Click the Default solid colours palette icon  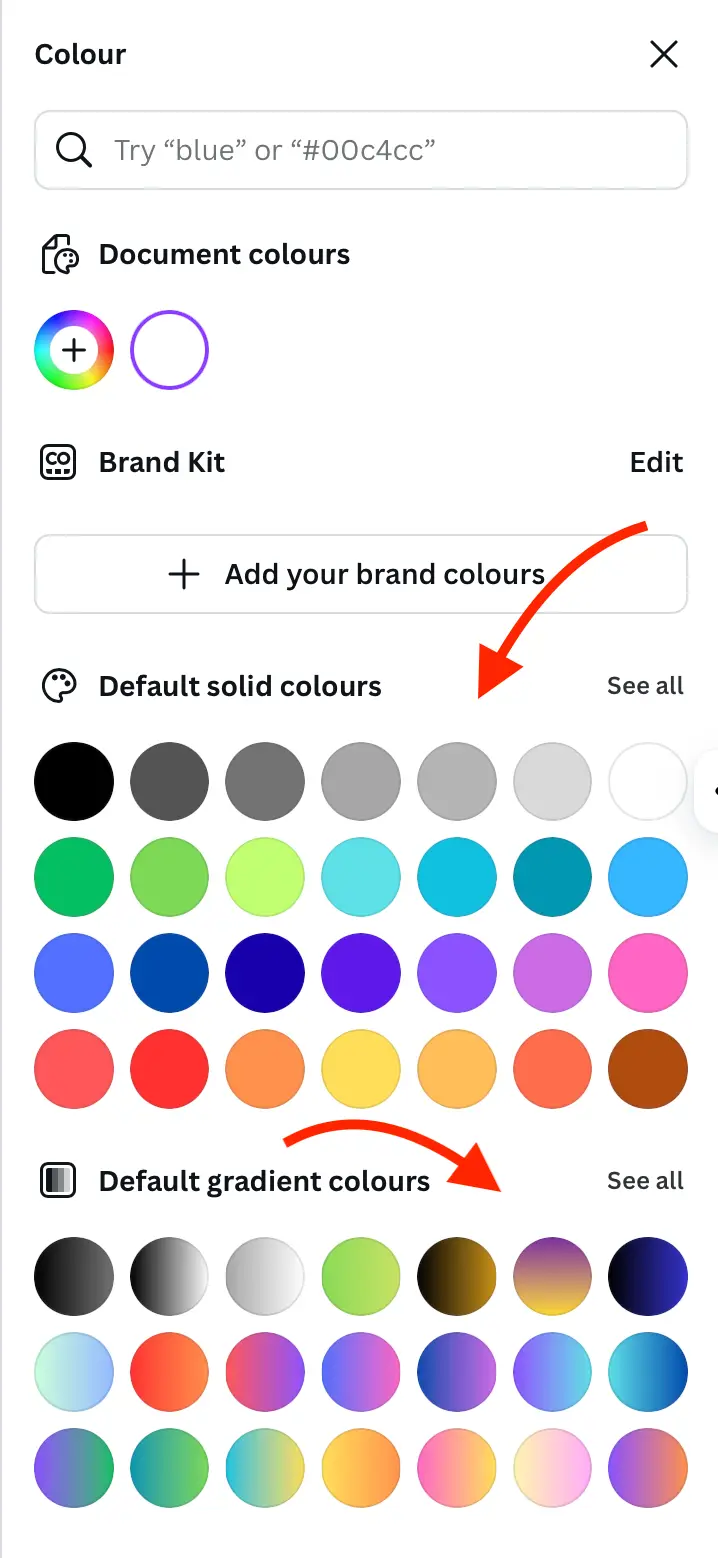pos(59,686)
